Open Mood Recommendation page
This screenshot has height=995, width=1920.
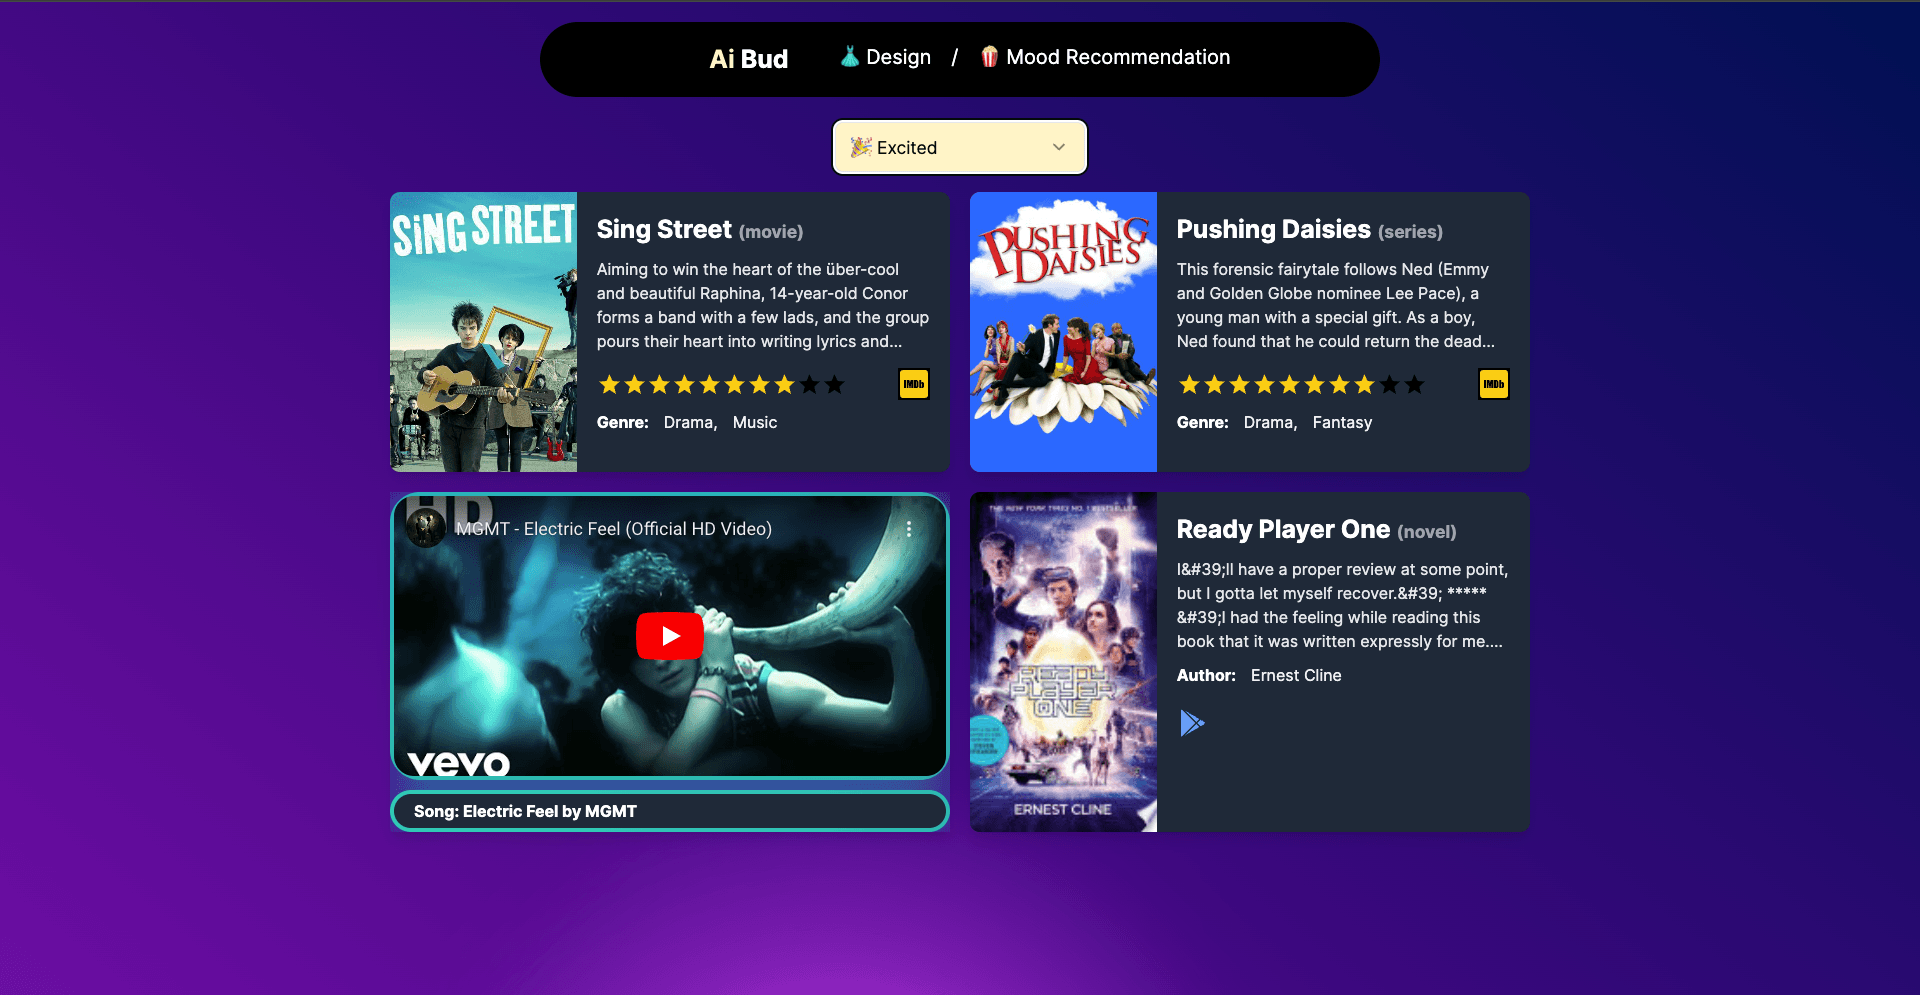point(1105,57)
